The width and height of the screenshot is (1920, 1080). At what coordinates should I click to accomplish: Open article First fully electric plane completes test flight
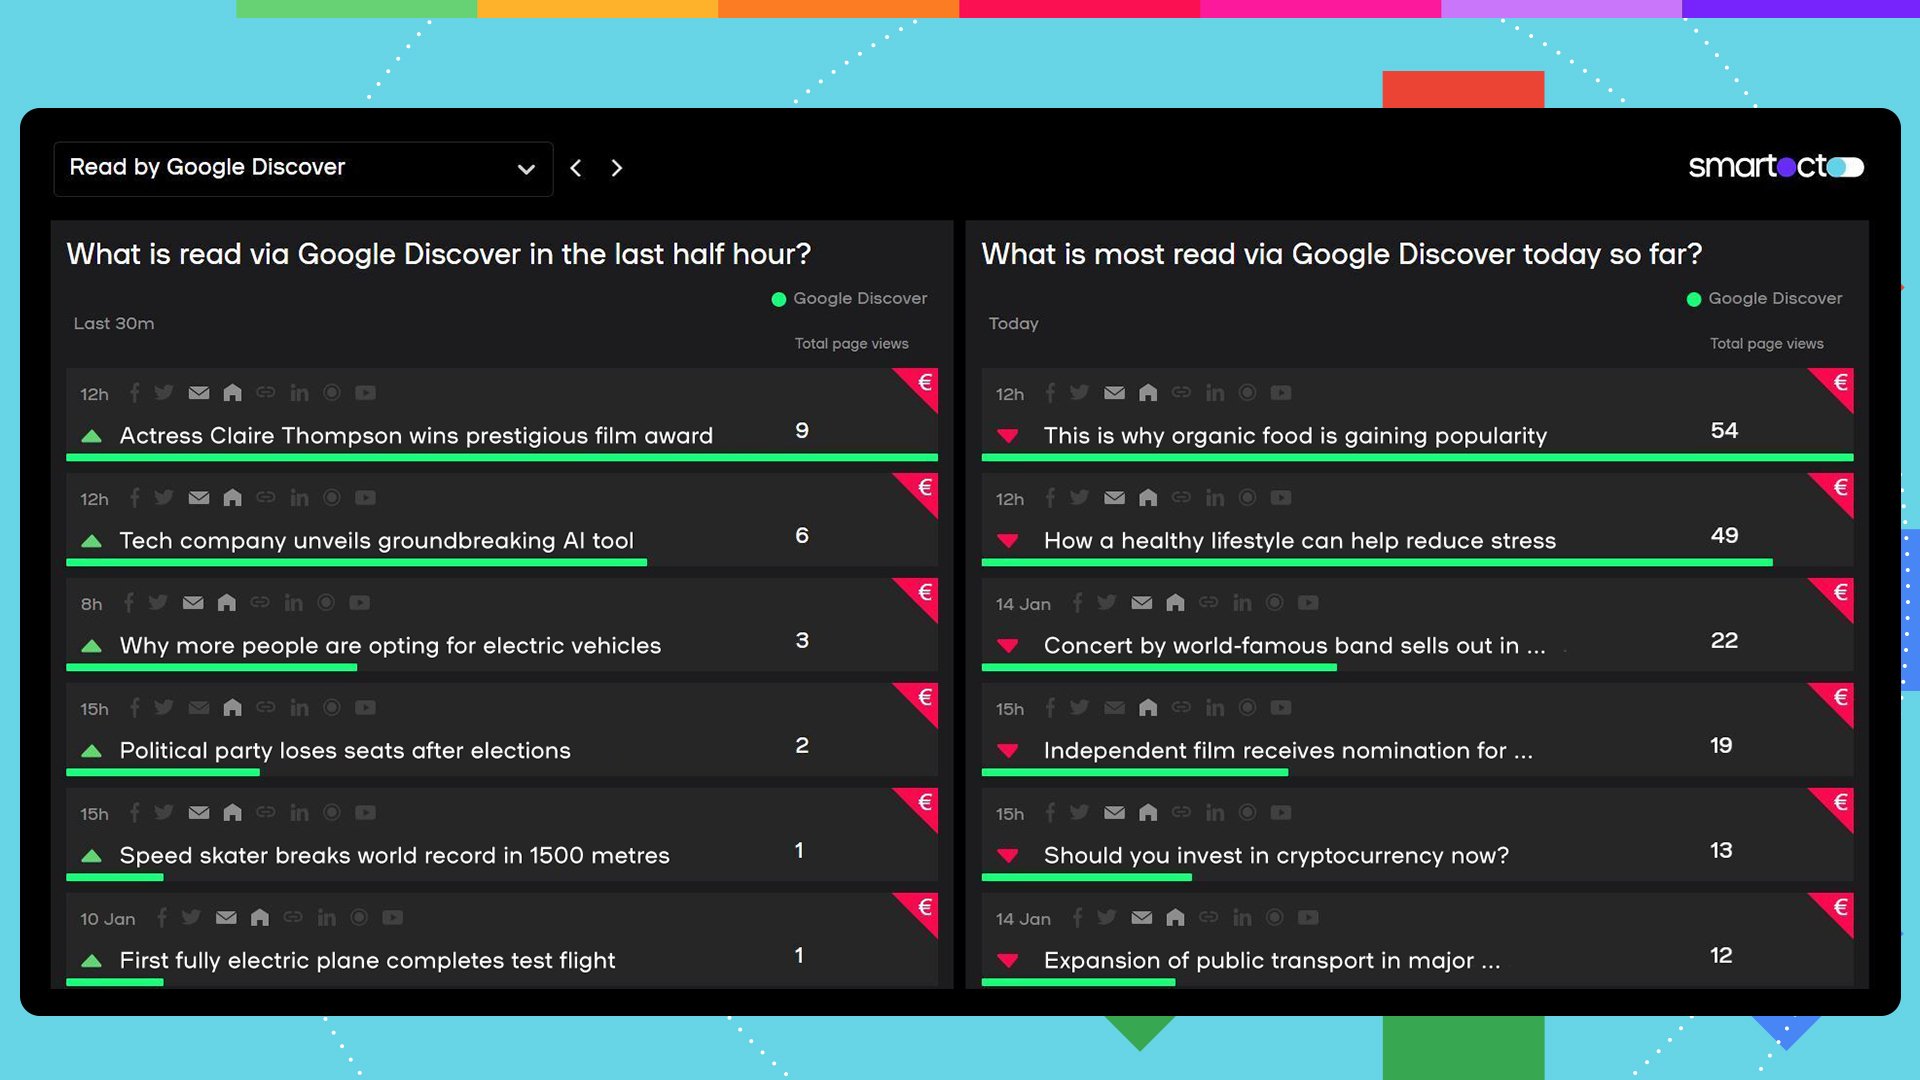[x=367, y=961]
